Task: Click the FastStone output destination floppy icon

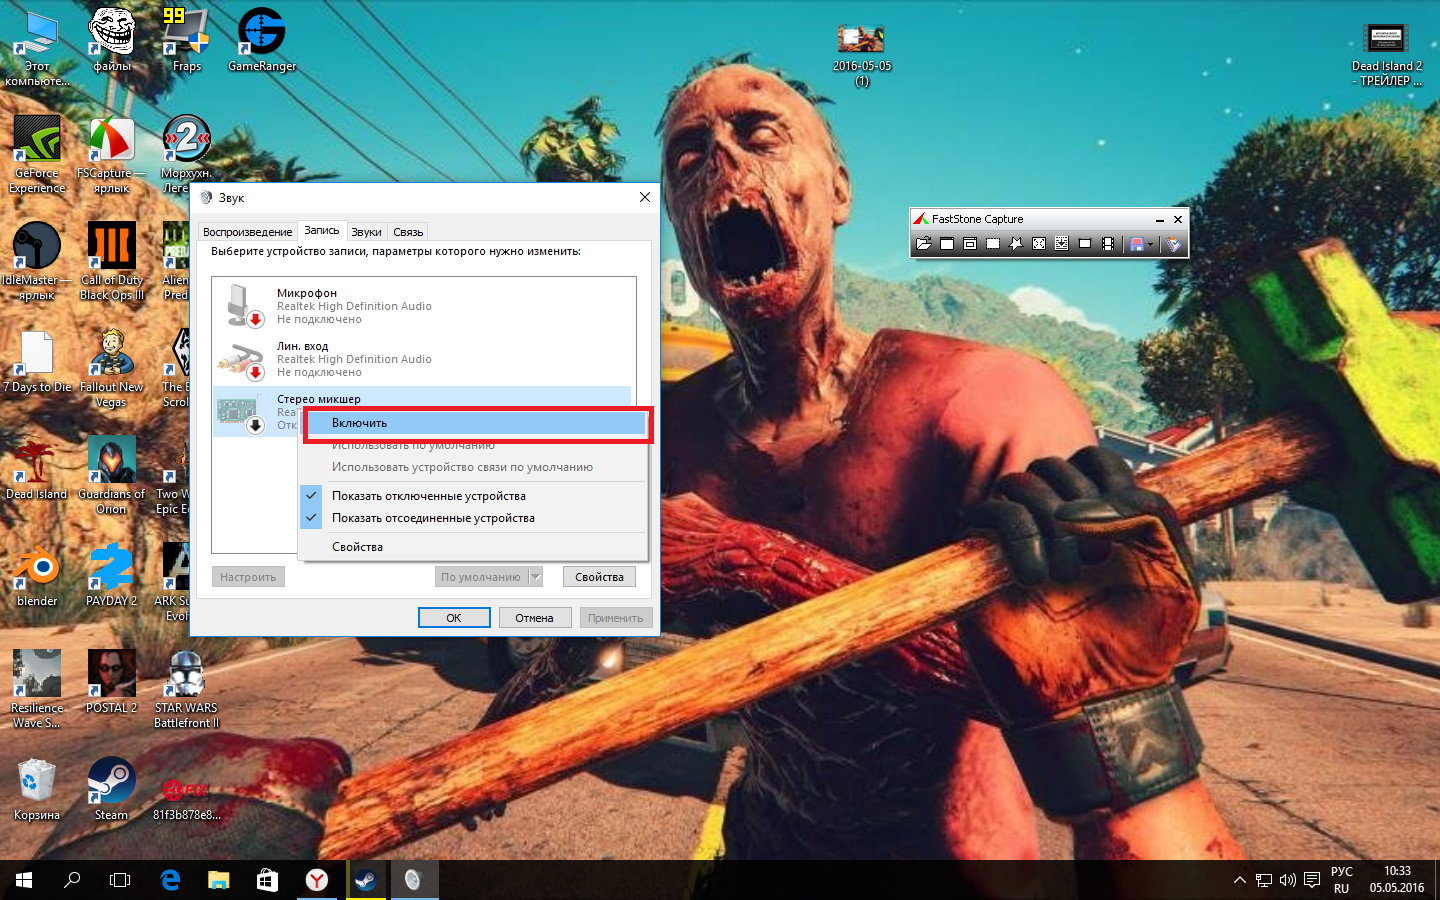Action: tap(1136, 244)
